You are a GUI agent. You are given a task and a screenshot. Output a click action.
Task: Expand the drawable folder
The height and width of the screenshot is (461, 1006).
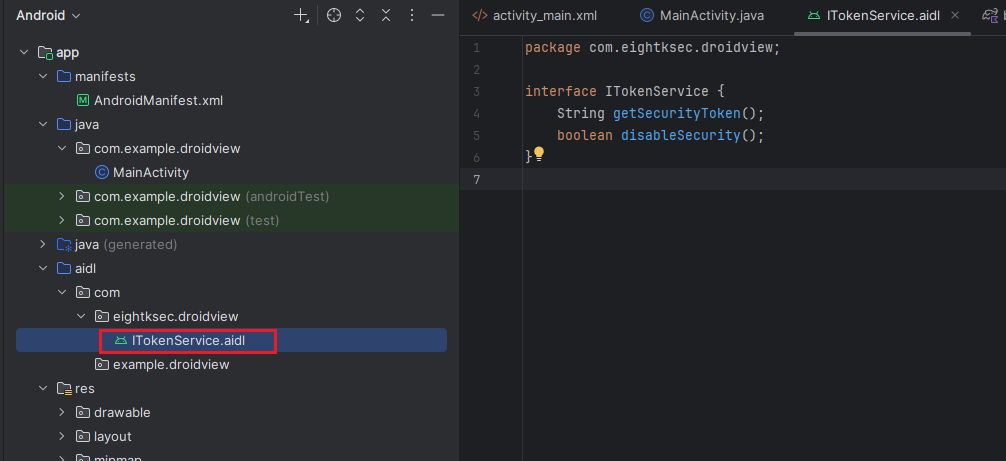coord(62,413)
